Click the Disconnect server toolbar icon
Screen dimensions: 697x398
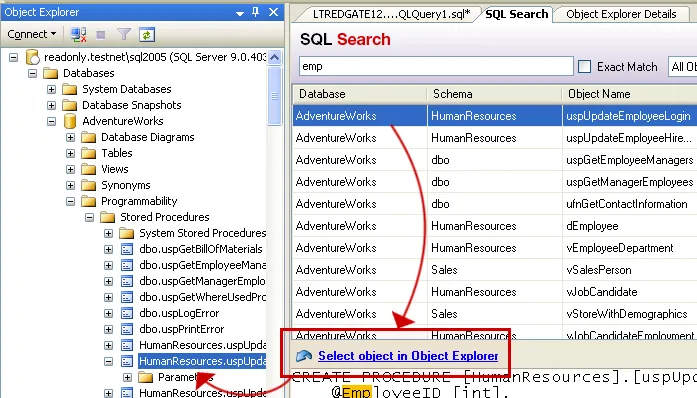(78, 34)
